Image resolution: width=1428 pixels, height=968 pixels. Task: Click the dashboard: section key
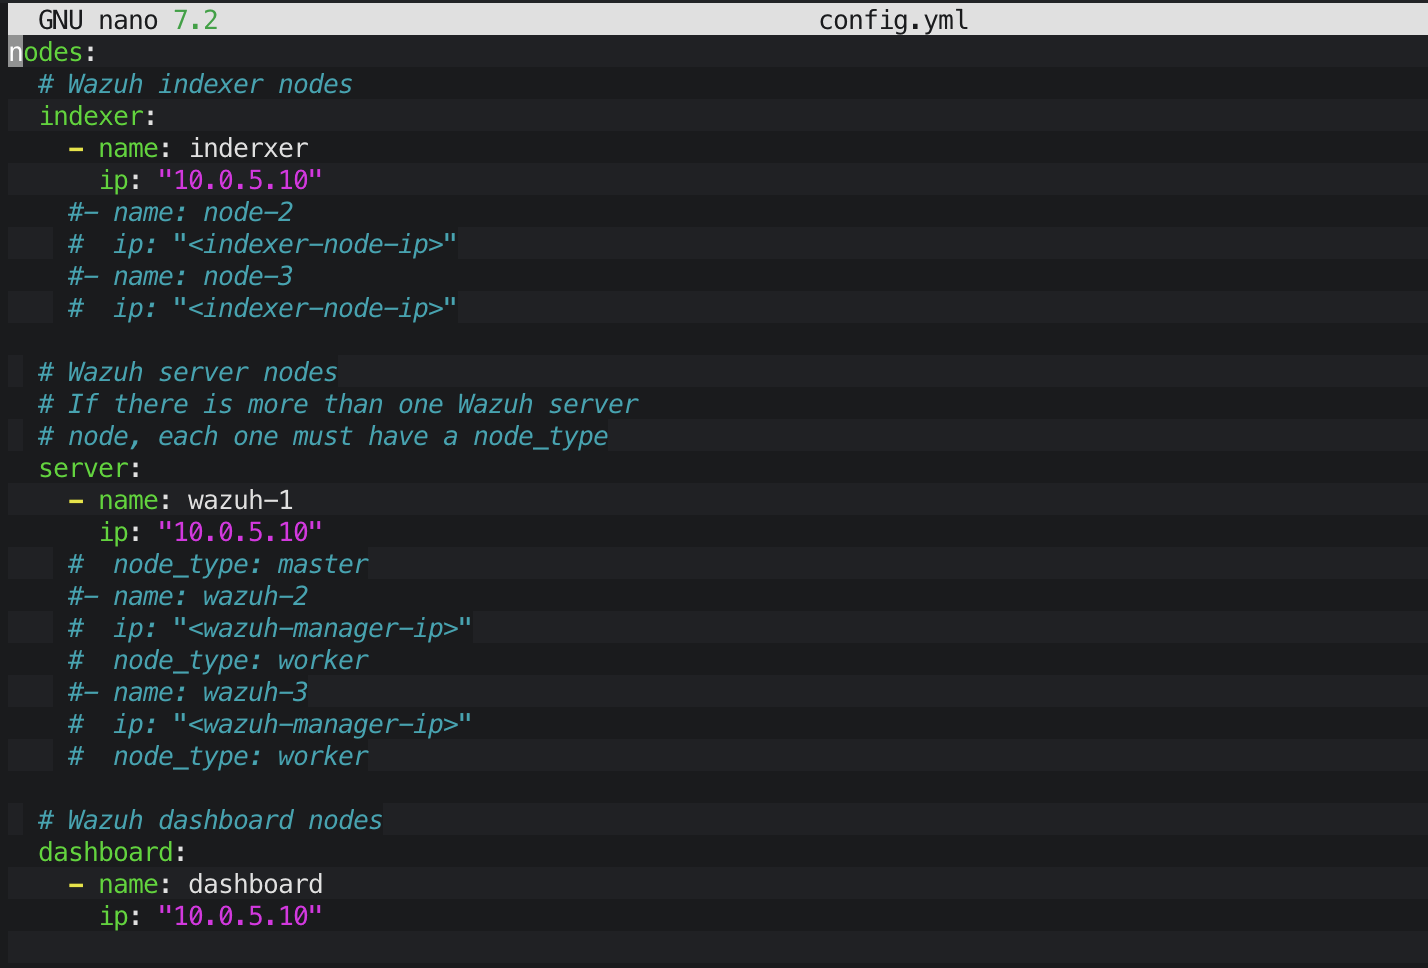(112, 852)
